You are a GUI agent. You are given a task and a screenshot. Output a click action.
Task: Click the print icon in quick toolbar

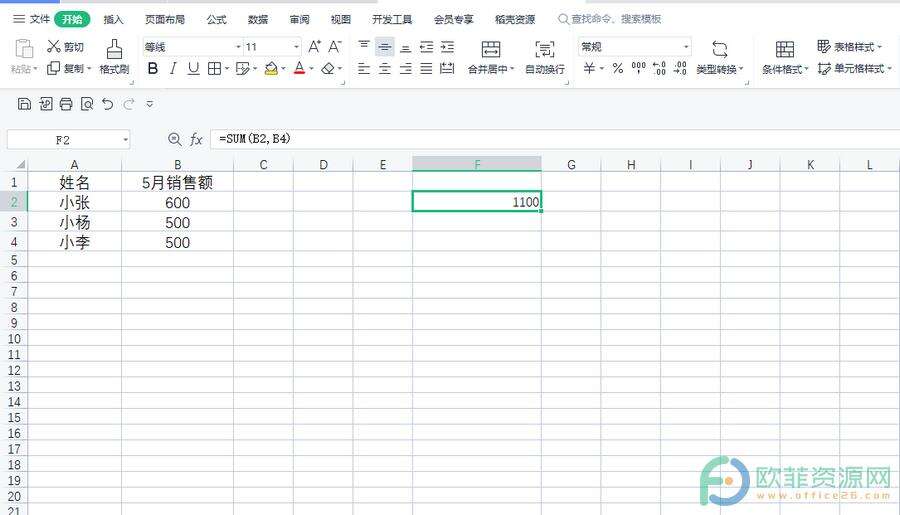point(66,104)
